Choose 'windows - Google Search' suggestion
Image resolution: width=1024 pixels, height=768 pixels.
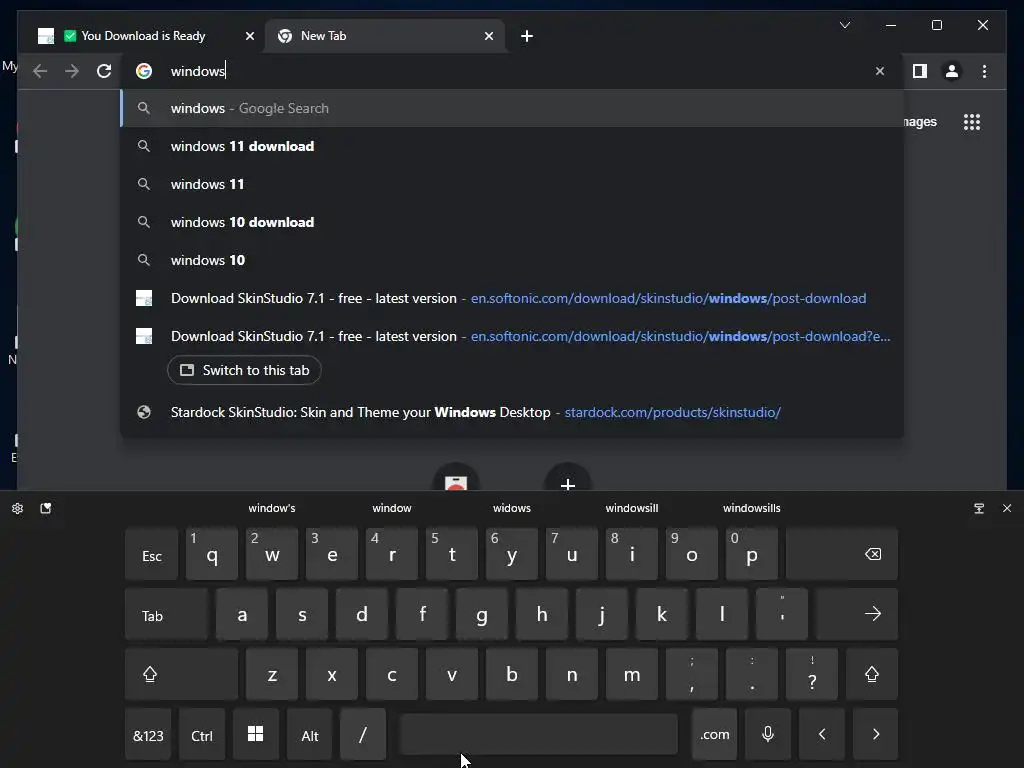[512, 108]
